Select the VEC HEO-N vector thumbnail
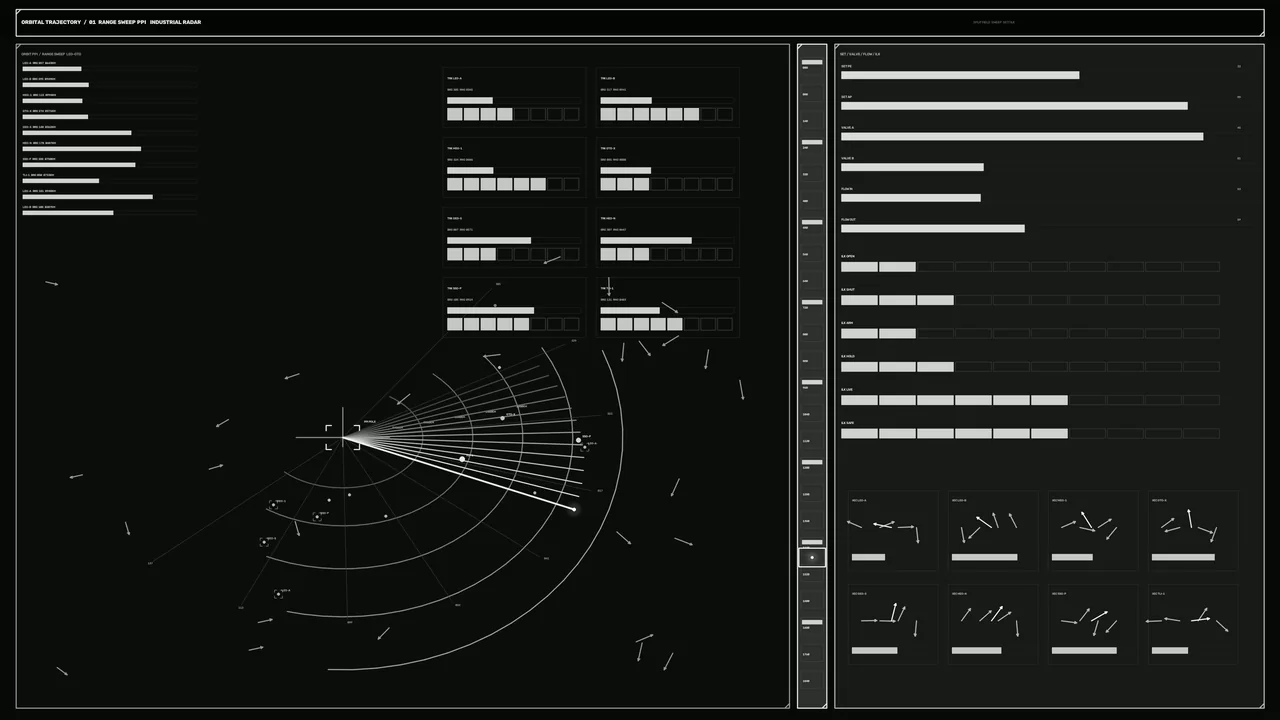The width and height of the screenshot is (1280, 720). pyautogui.click(x=993, y=624)
